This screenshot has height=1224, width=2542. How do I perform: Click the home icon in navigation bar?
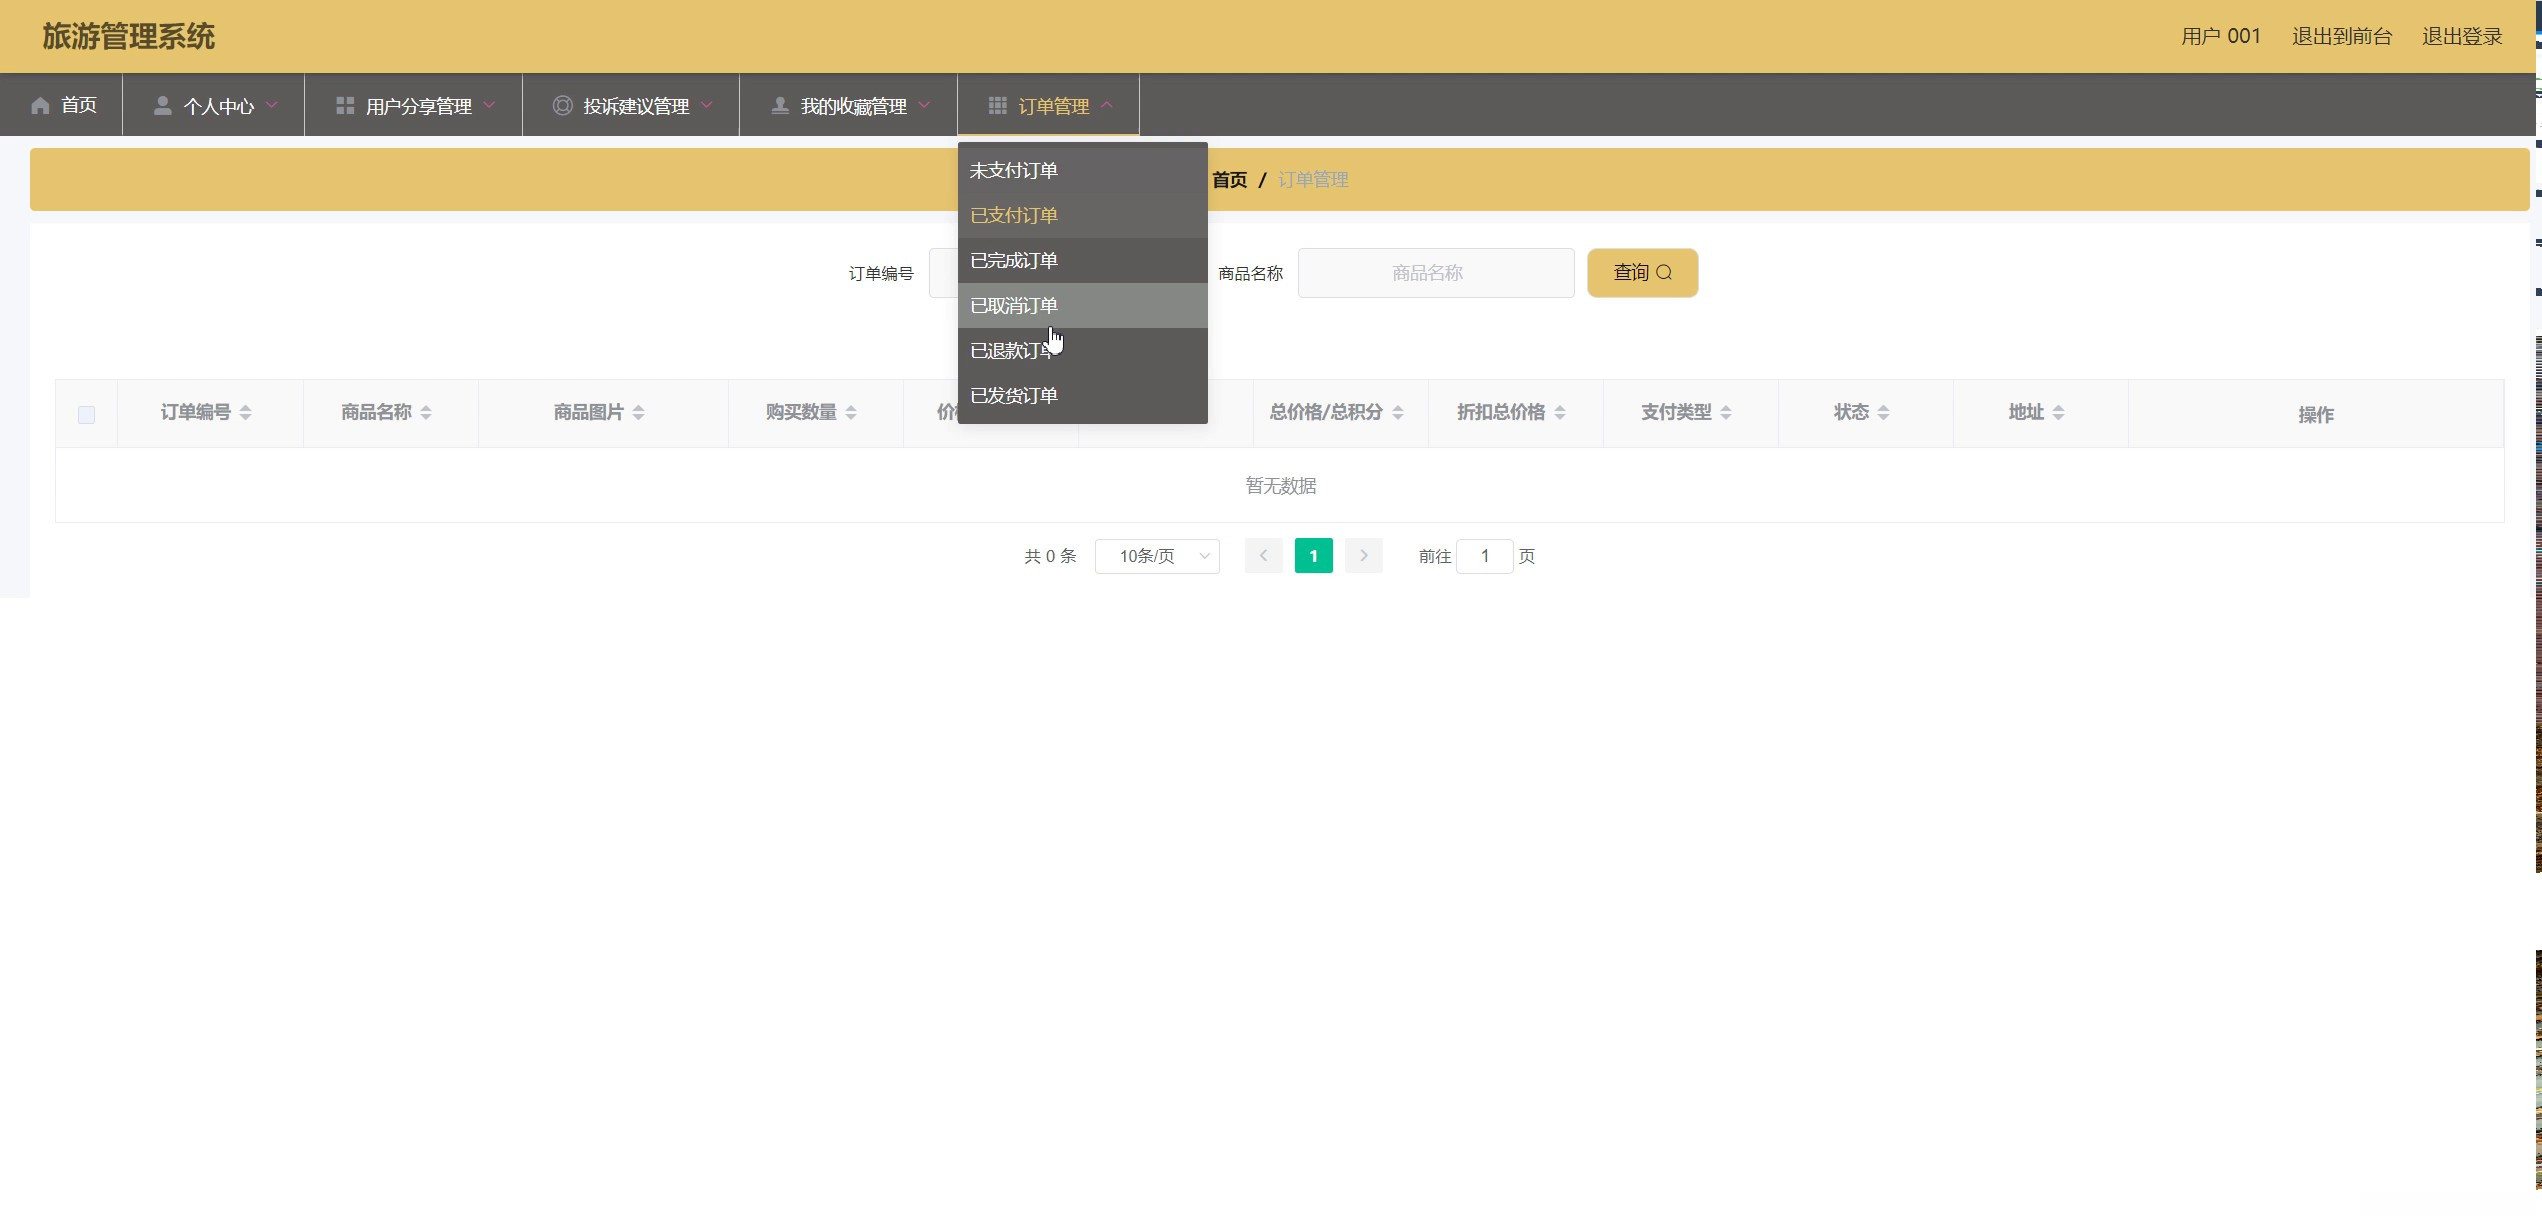tap(40, 106)
